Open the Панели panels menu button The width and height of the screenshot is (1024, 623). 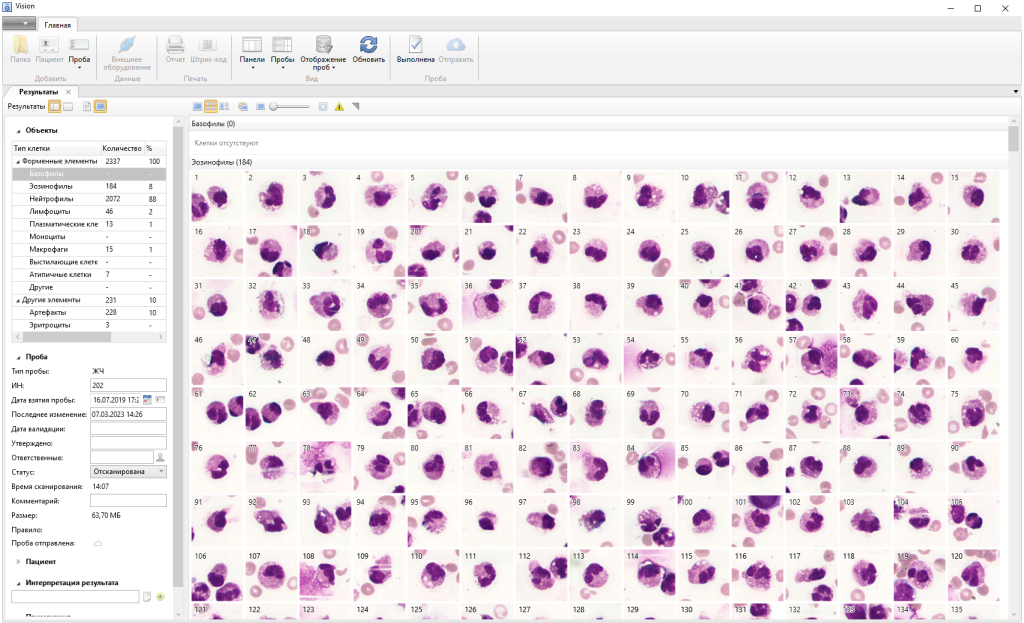[x=252, y=50]
